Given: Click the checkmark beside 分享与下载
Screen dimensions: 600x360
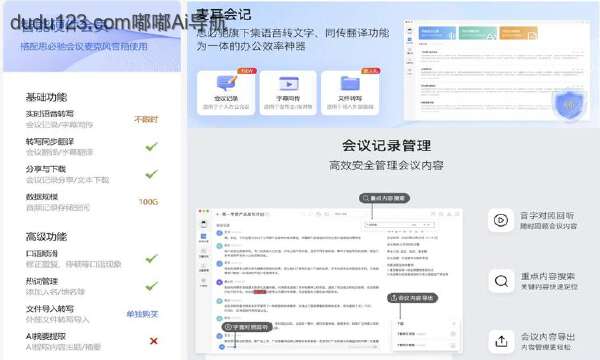Looking at the screenshot, I should 152,174.
